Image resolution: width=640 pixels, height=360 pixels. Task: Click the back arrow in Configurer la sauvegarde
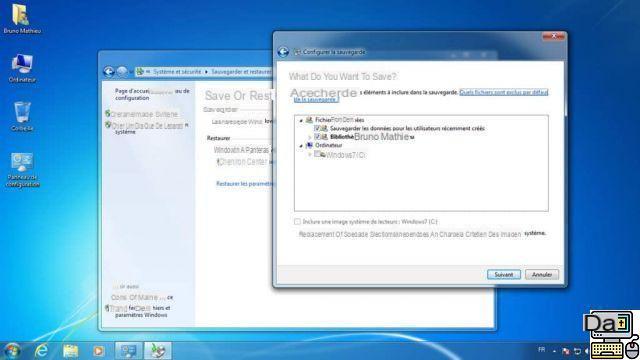click(283, 52)
